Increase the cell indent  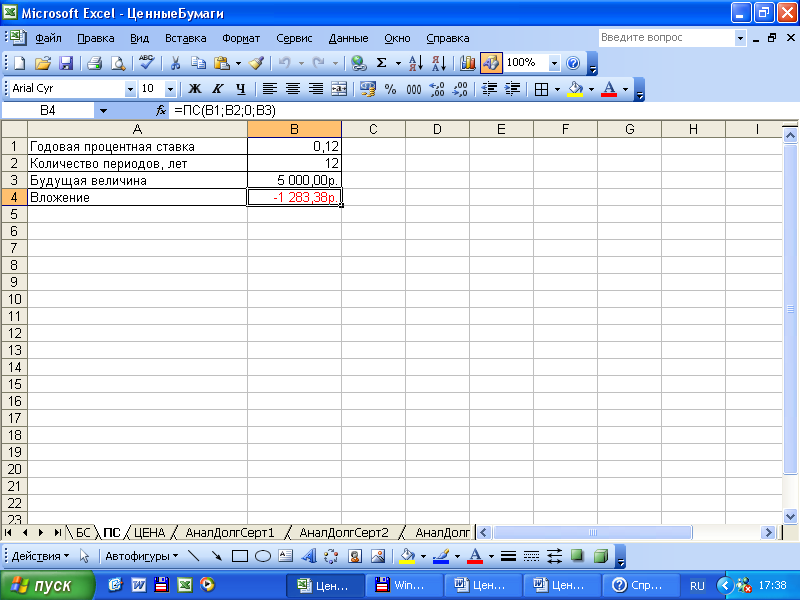512,89
